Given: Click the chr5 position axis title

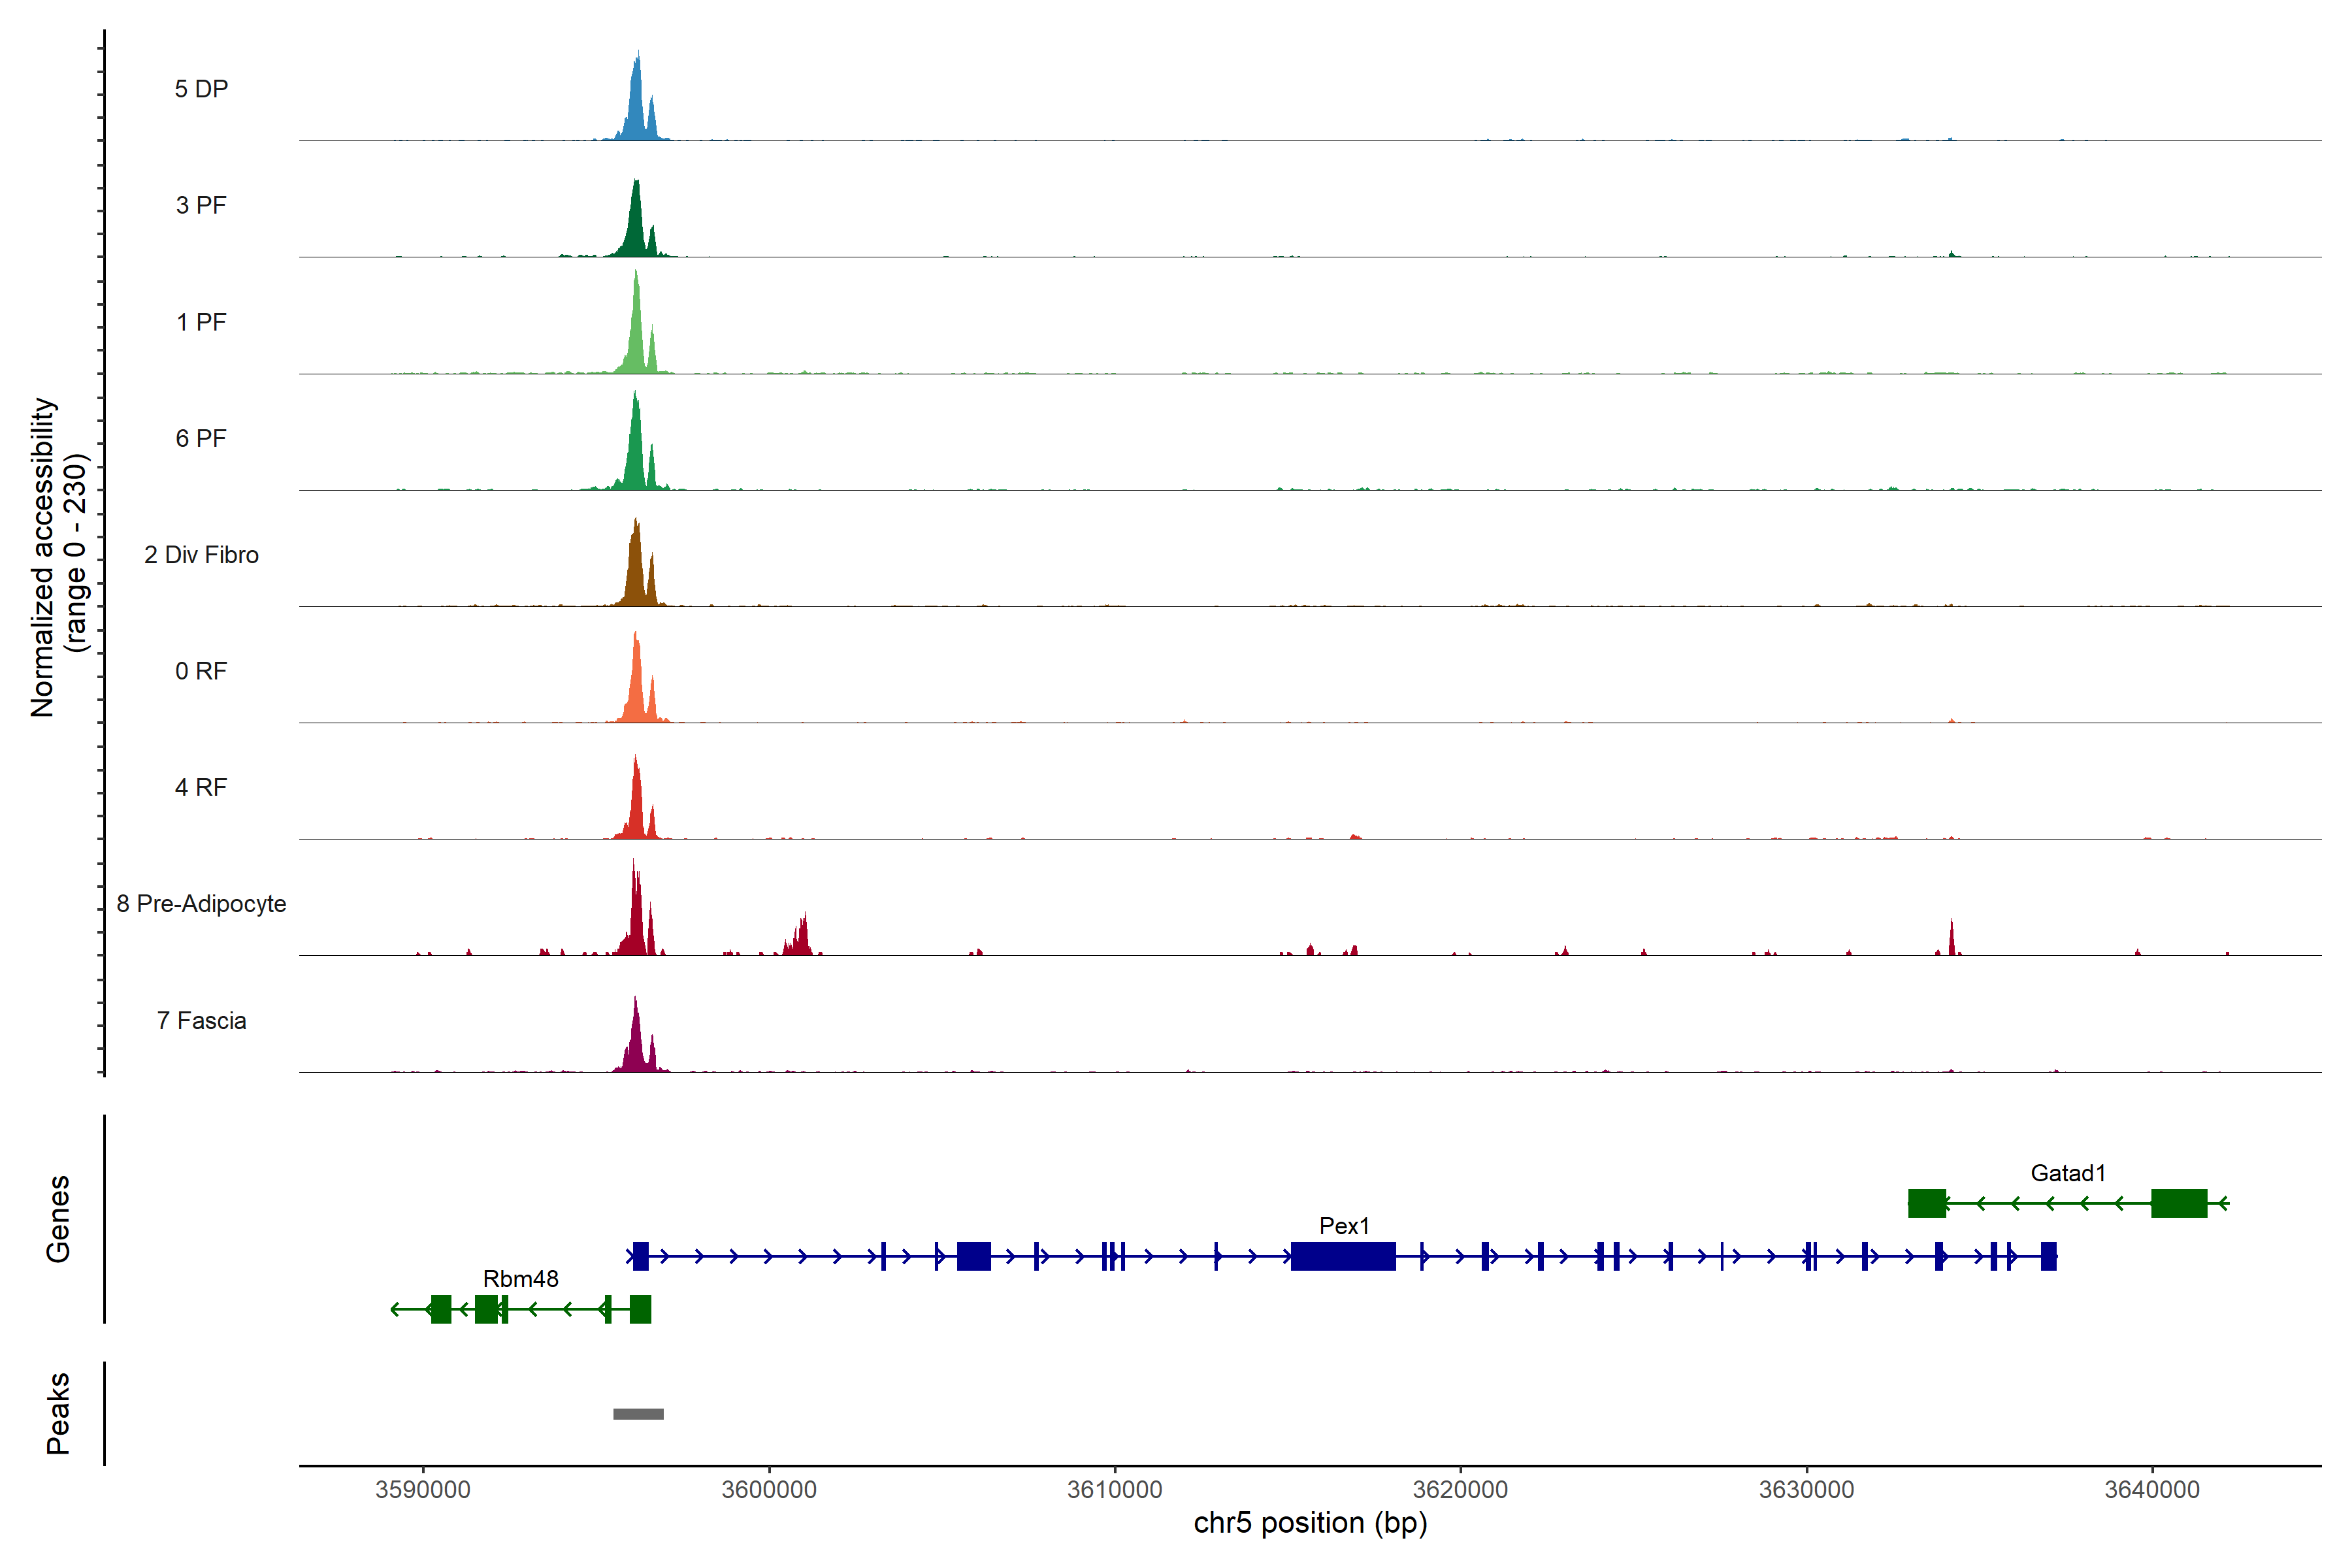Looking at the screenshot, I should (x=1310, y=1523).
